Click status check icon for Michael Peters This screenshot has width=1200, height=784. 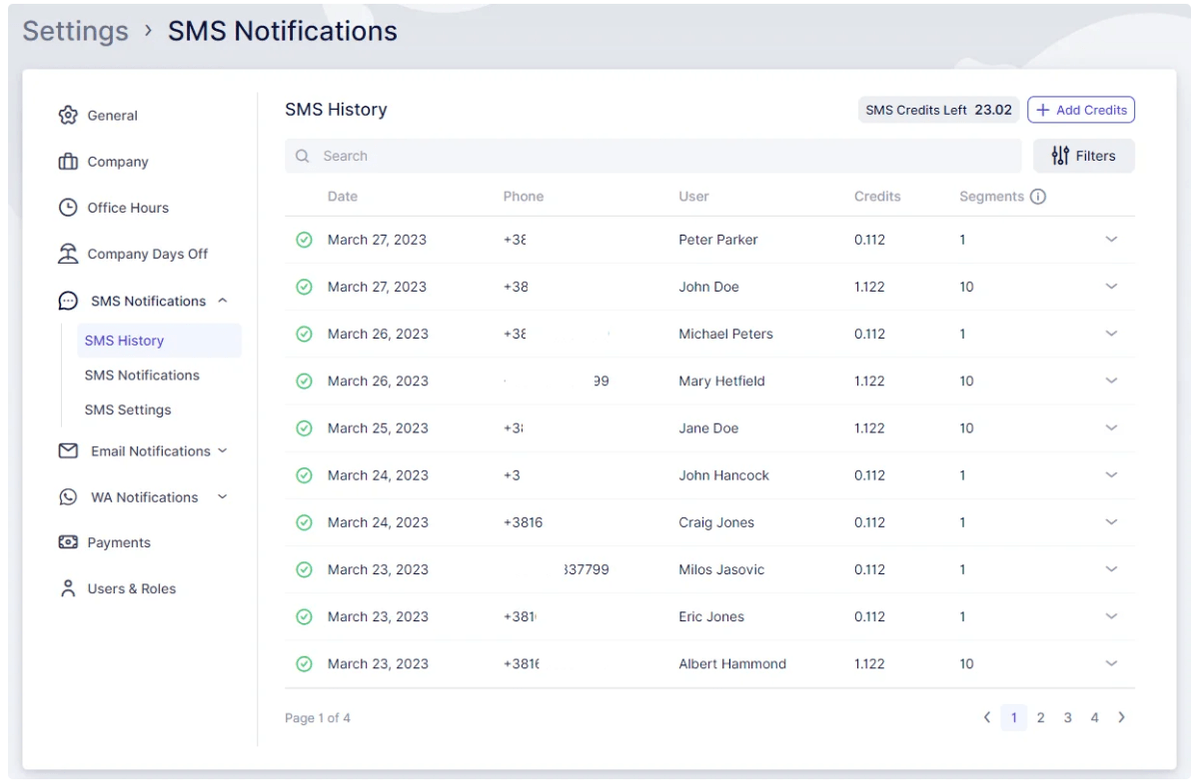tap(304, 334)
